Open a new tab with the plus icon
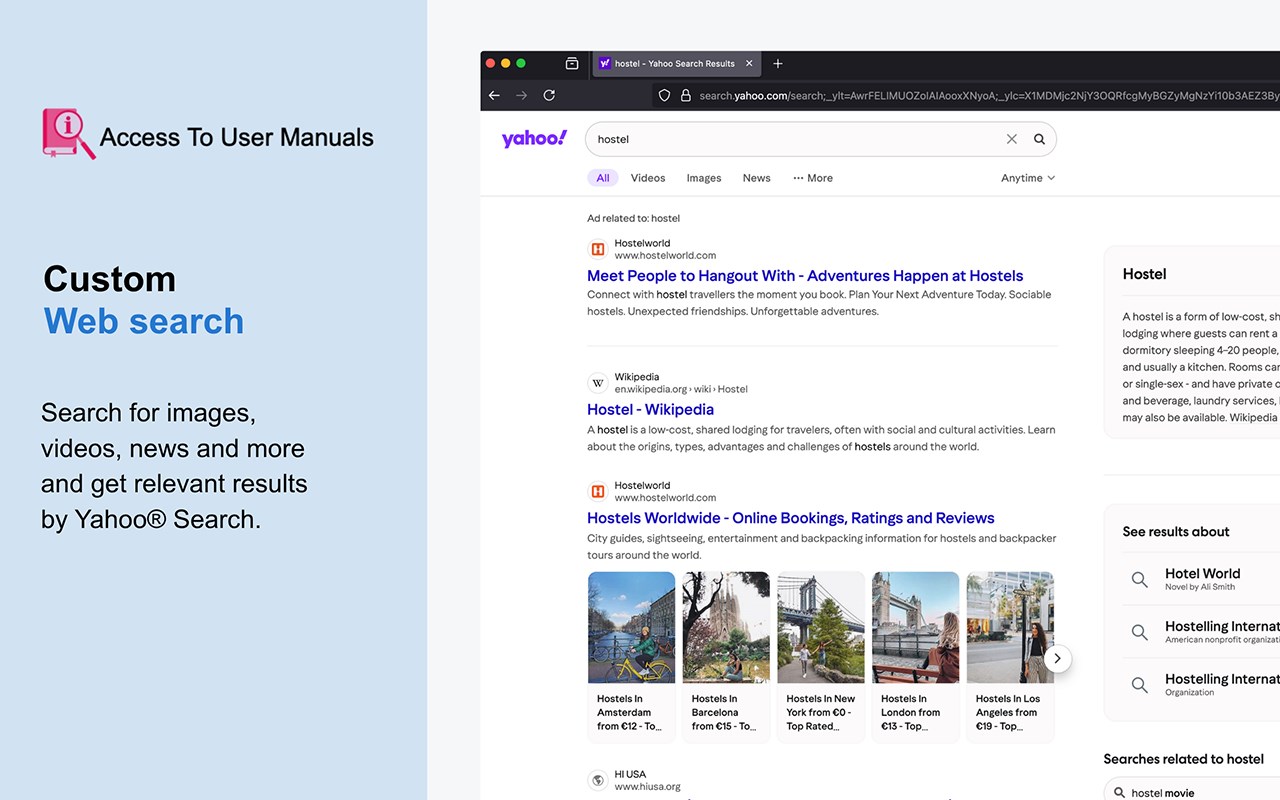 click(778, 63)
